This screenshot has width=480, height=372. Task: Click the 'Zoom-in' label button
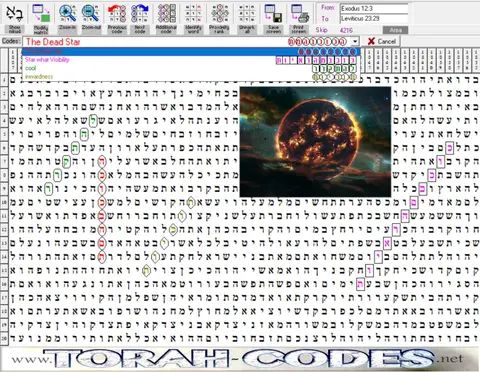click(67, 29)
